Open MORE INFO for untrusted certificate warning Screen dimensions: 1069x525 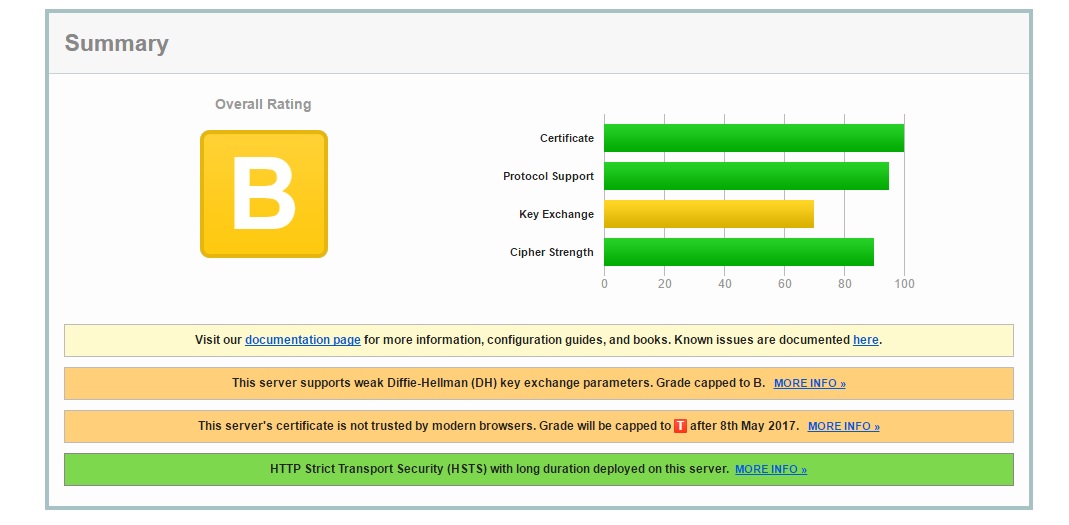point(843,426)
